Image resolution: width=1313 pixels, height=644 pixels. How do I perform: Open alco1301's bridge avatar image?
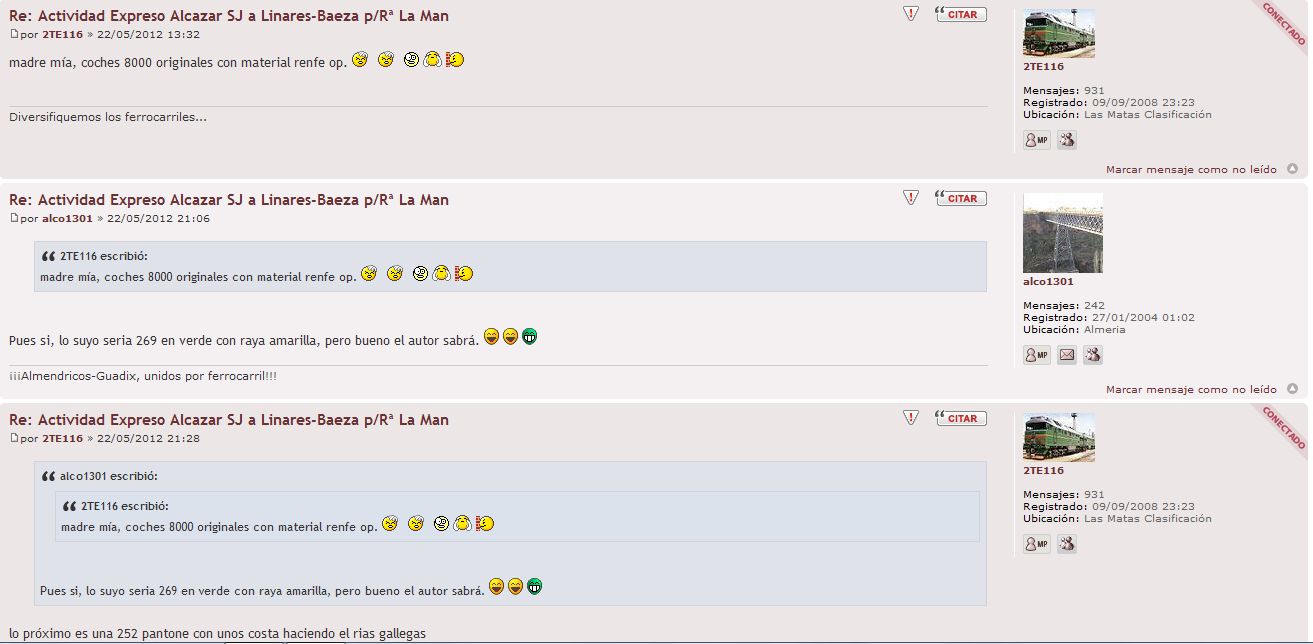[x=1063, y=233]
